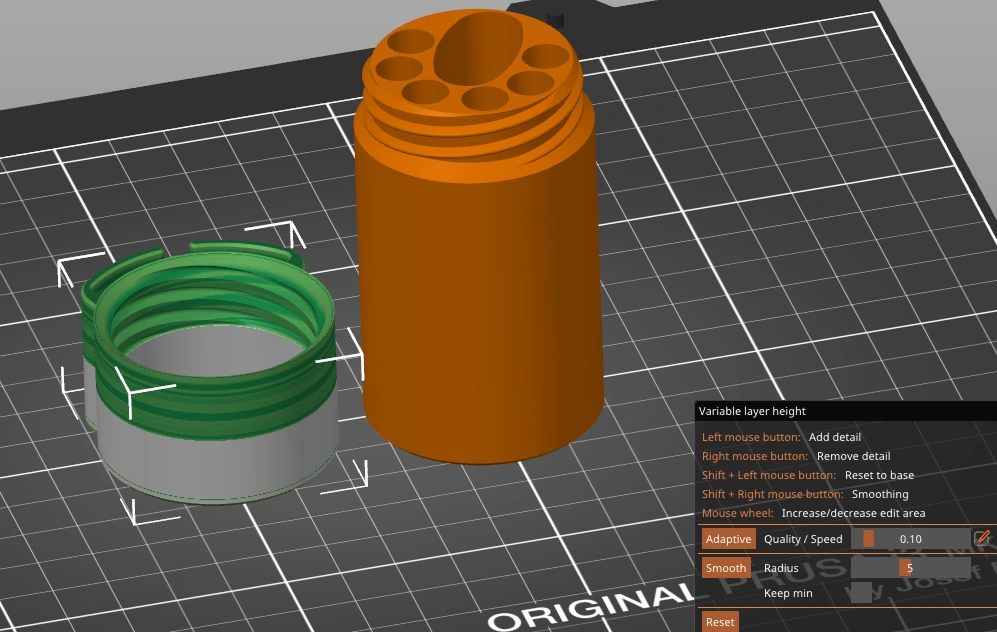The height and width of the screenshot is (632, 997).
Task: Click the 'Smoothing' hint text
Action: point(880,494)
